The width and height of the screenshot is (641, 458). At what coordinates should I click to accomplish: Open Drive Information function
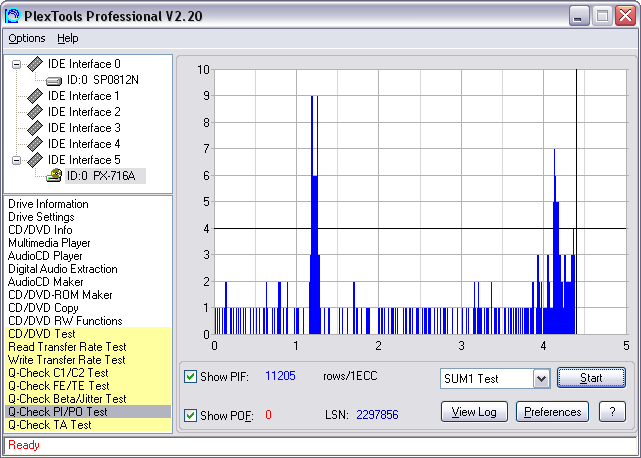pyautogui.click(x=48, y=204)
